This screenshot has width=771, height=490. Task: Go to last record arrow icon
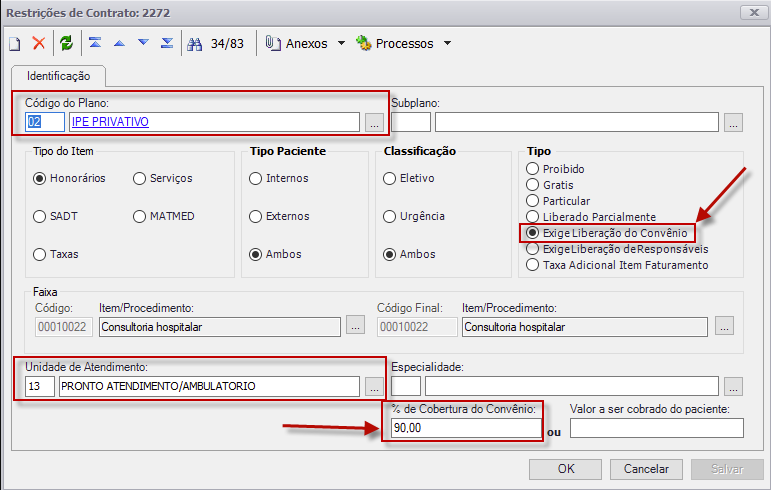point(167,43)
